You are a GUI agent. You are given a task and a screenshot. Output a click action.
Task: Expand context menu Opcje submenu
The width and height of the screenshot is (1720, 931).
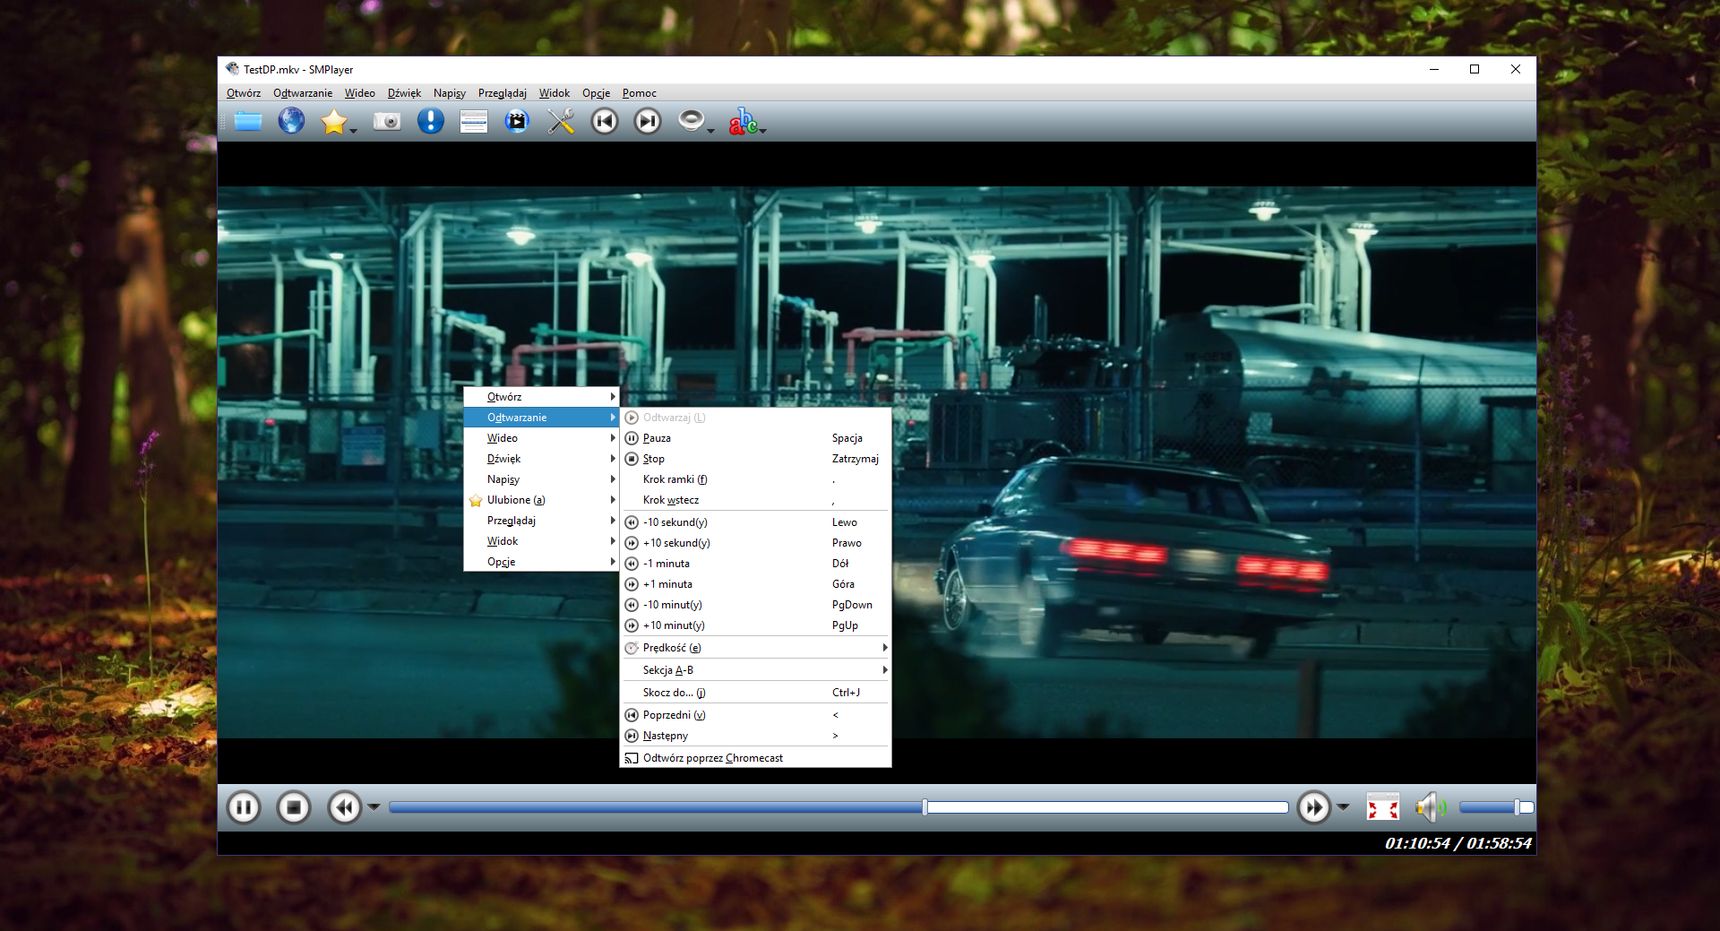pos(541,562)
